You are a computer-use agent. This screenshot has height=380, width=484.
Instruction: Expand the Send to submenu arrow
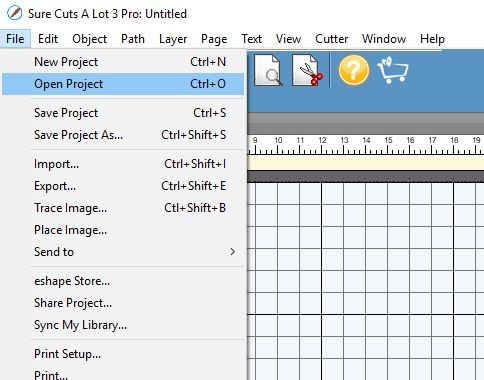(x=233, y=252)
